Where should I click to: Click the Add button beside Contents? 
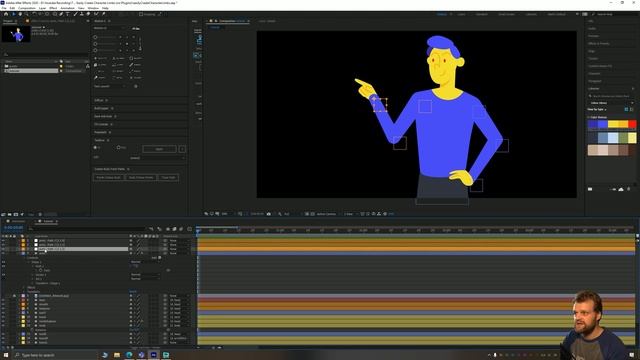point(157,258)
